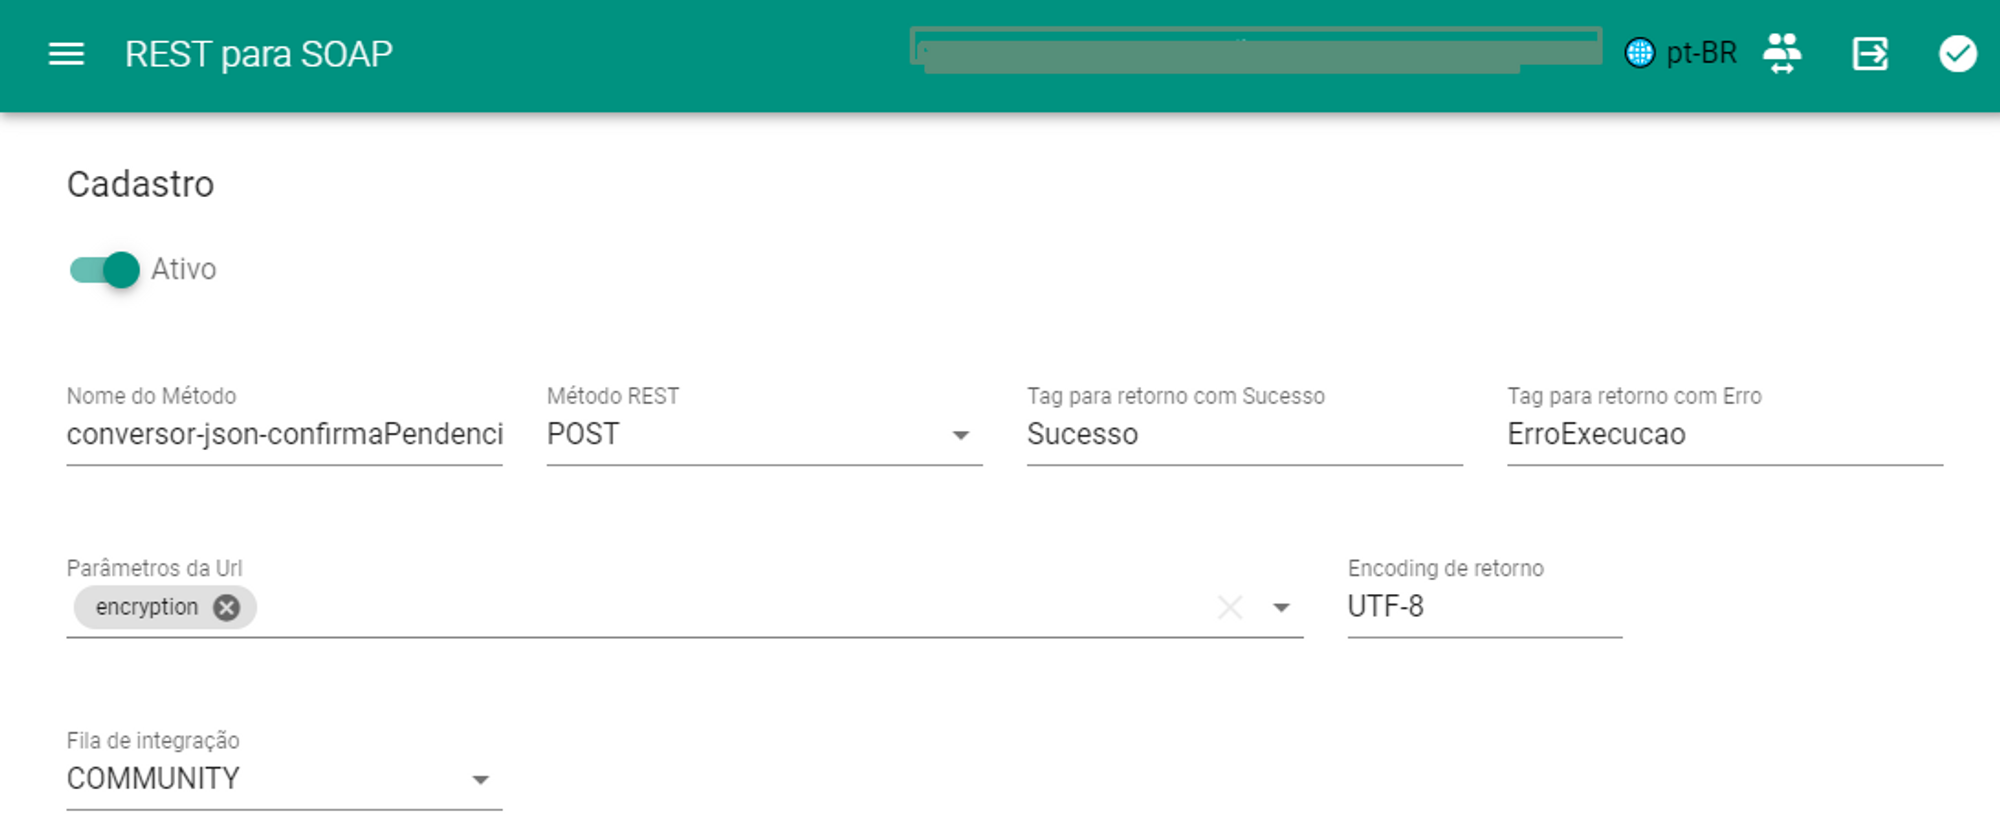This screenshot has height=829, width=2000.
Task: Click the encryption chip label
Action: point(147,607)
